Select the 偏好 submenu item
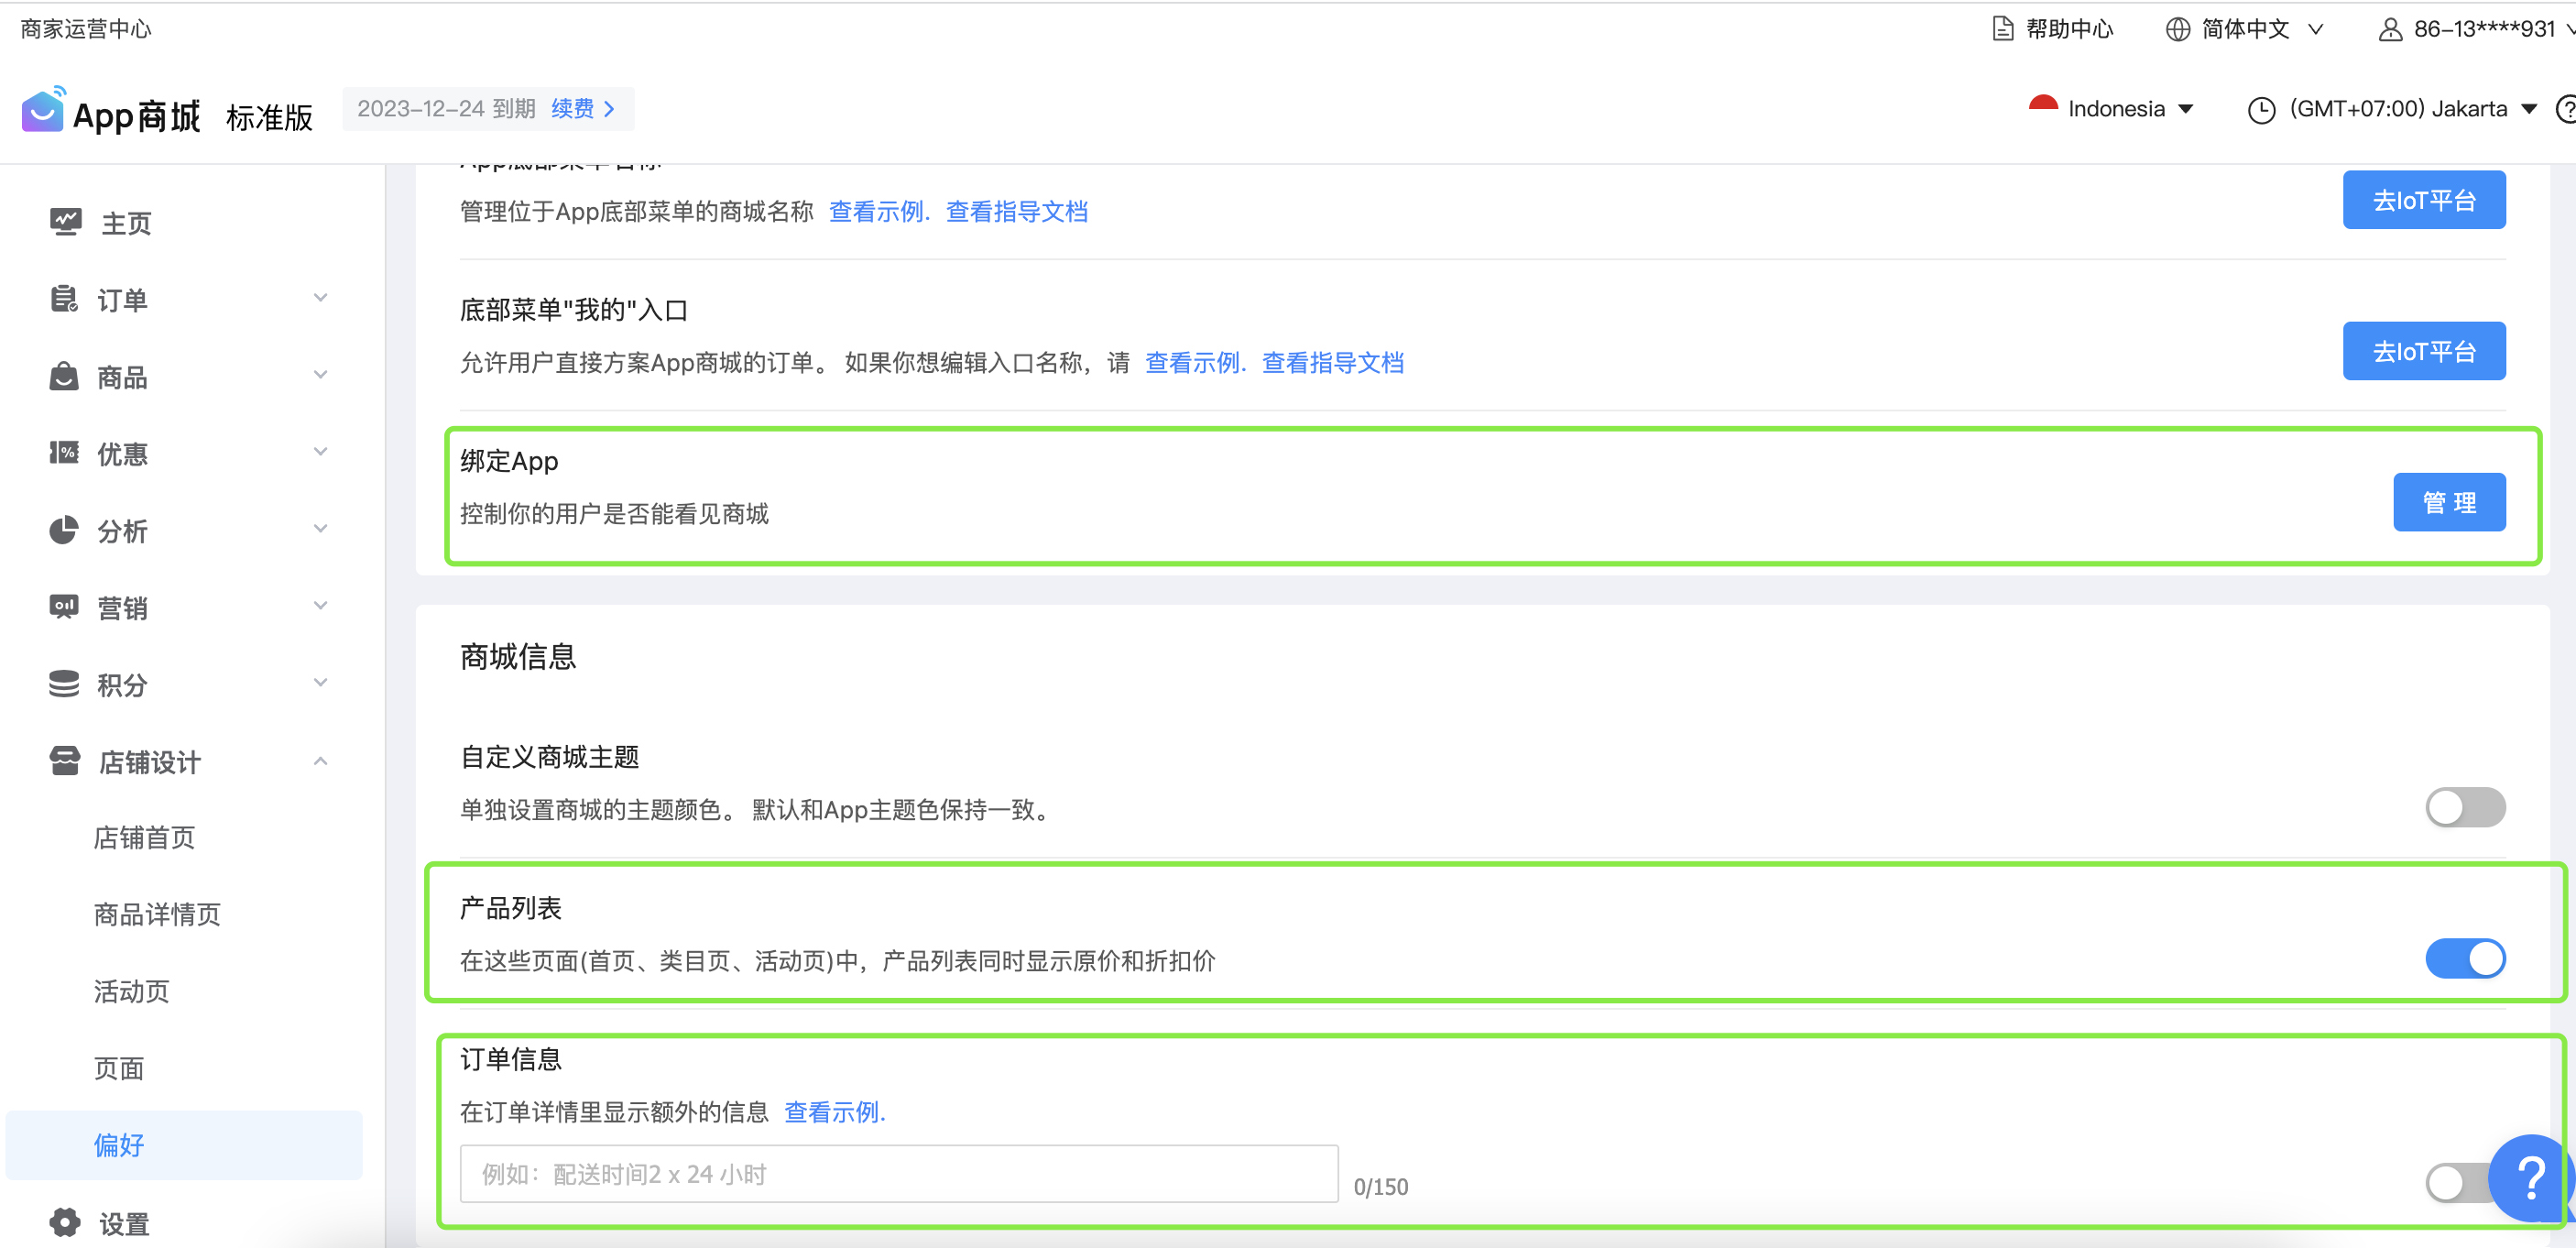The image size is (2576, 1248). tap(184, 1145)
